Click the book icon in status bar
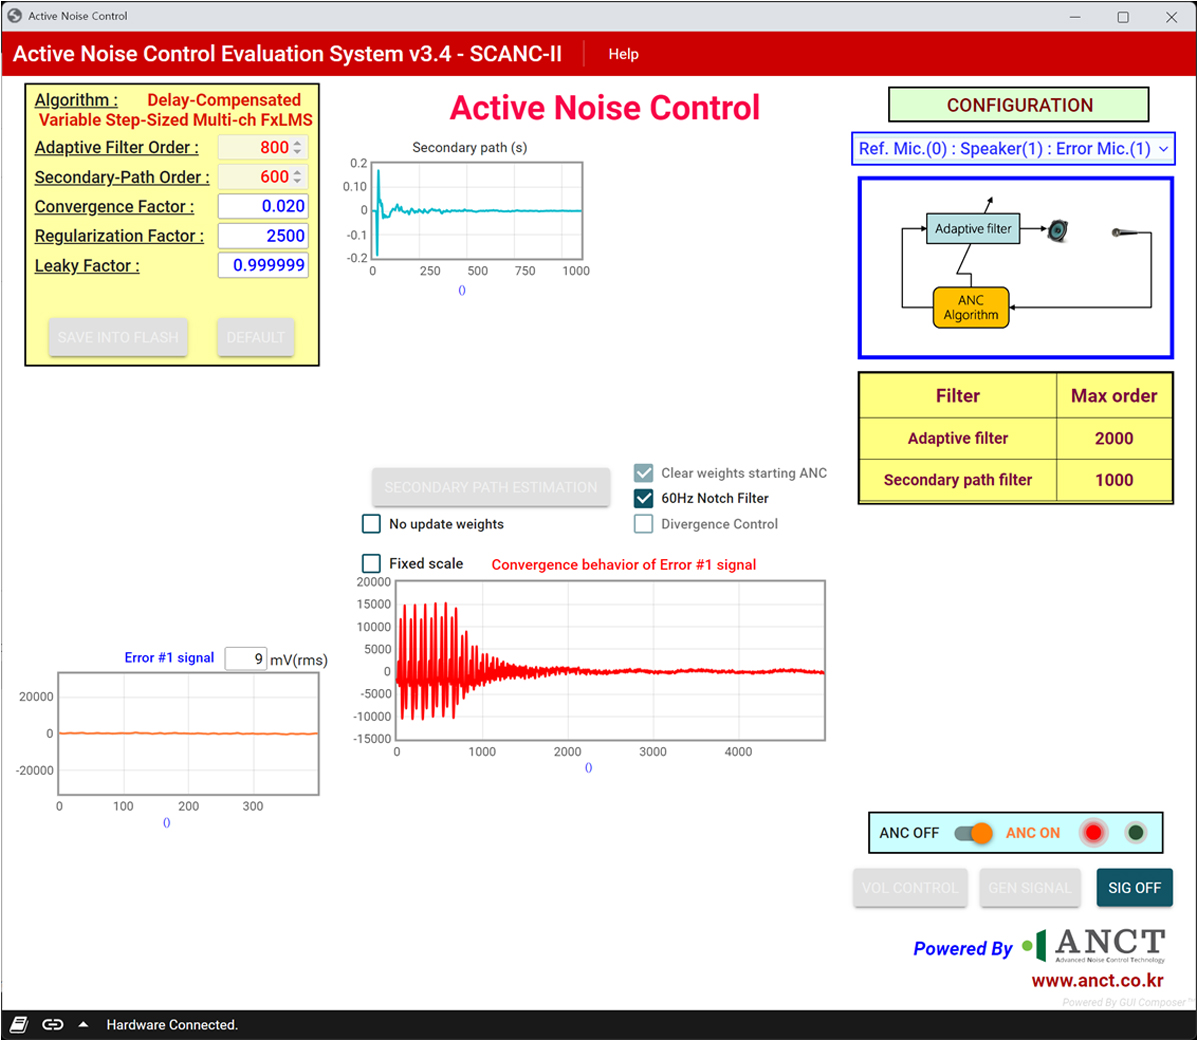This screenshot has width=1200, height=1041. pos(19,1024)
